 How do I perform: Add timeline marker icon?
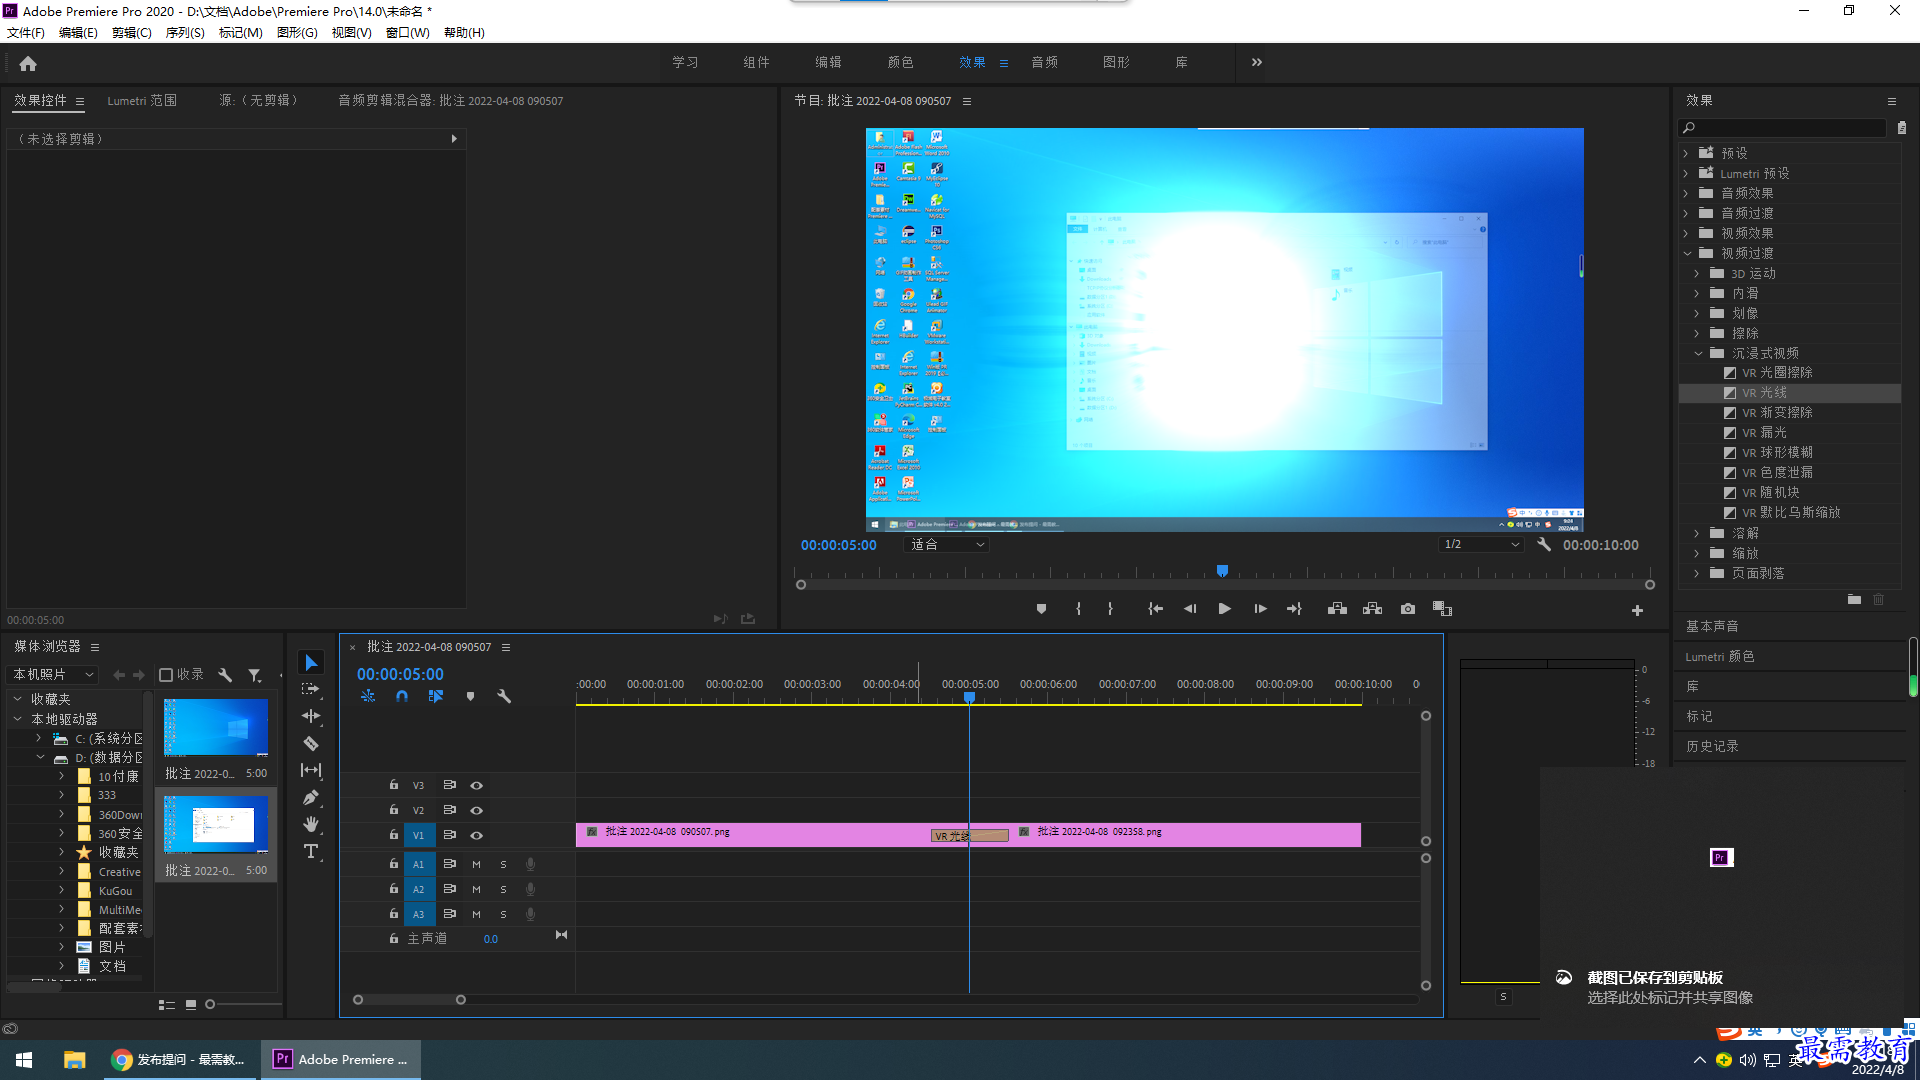tap(470, 696)
